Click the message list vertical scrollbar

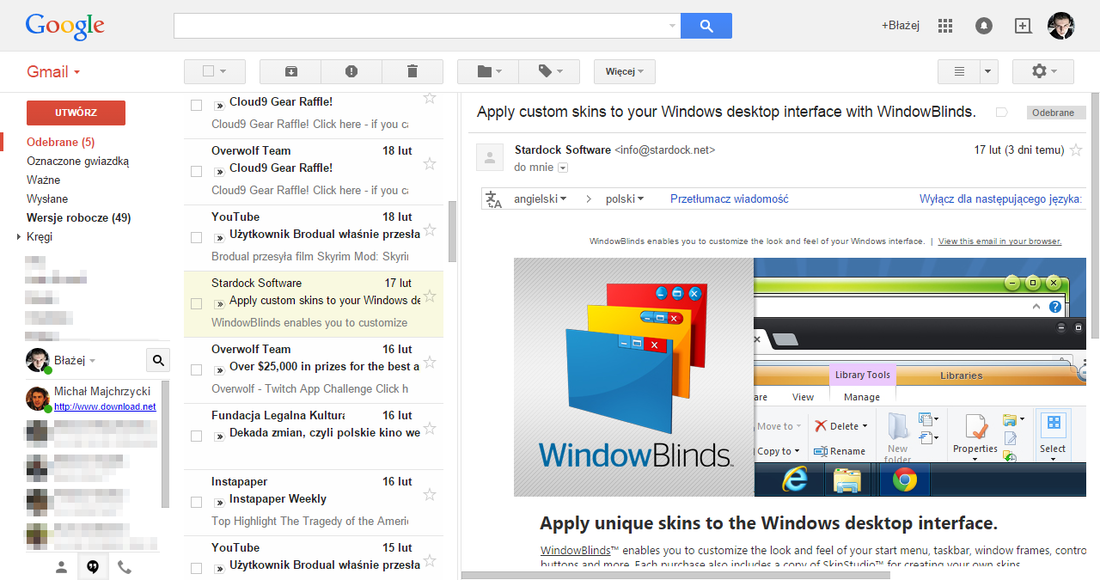click(452, 231)
